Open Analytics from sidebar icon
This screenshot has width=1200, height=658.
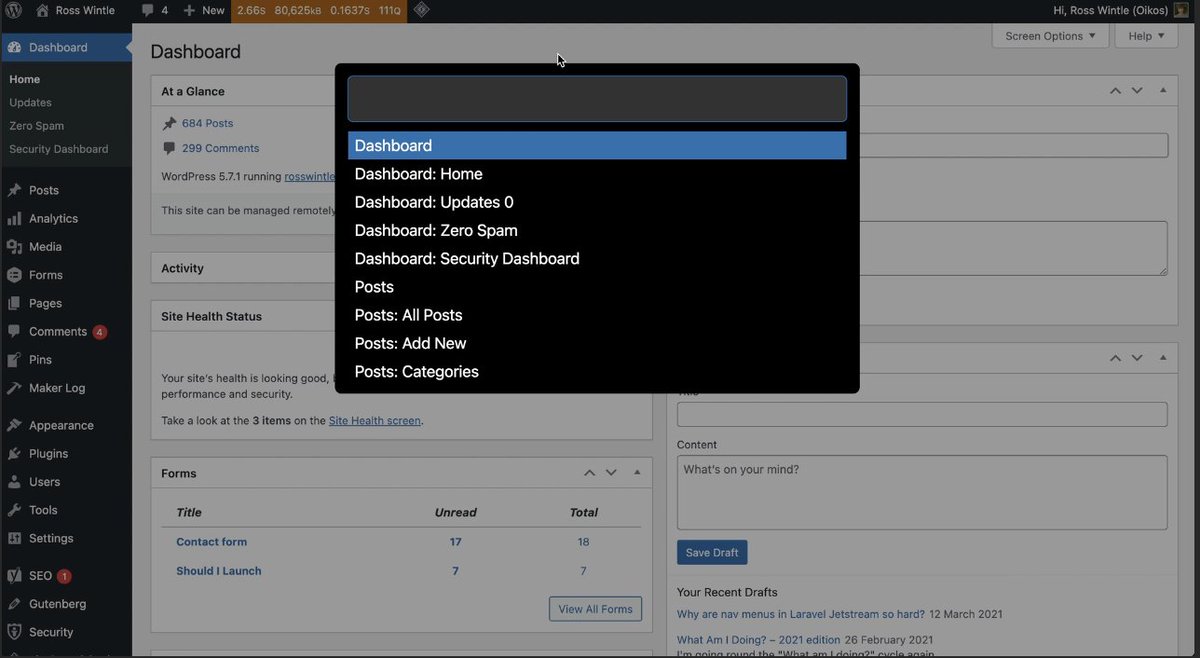14,218
